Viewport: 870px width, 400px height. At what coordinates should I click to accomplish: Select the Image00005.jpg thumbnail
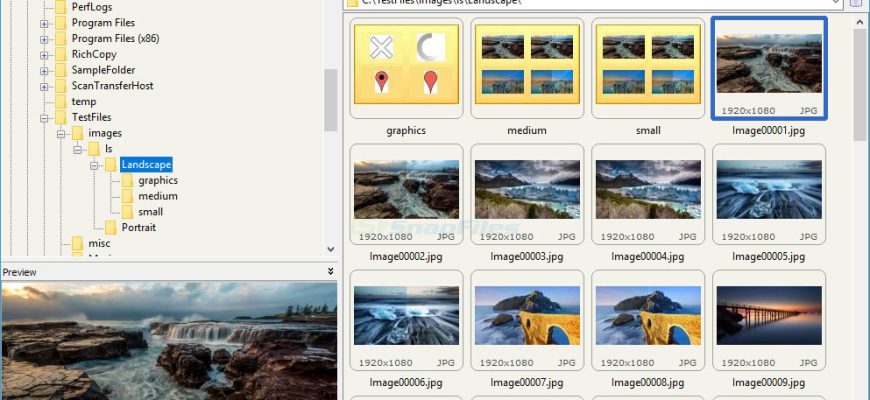(x=769, y=194)
